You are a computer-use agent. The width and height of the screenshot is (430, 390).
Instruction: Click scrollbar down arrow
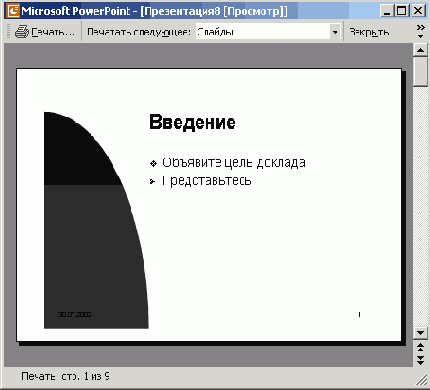coord(420,332)
